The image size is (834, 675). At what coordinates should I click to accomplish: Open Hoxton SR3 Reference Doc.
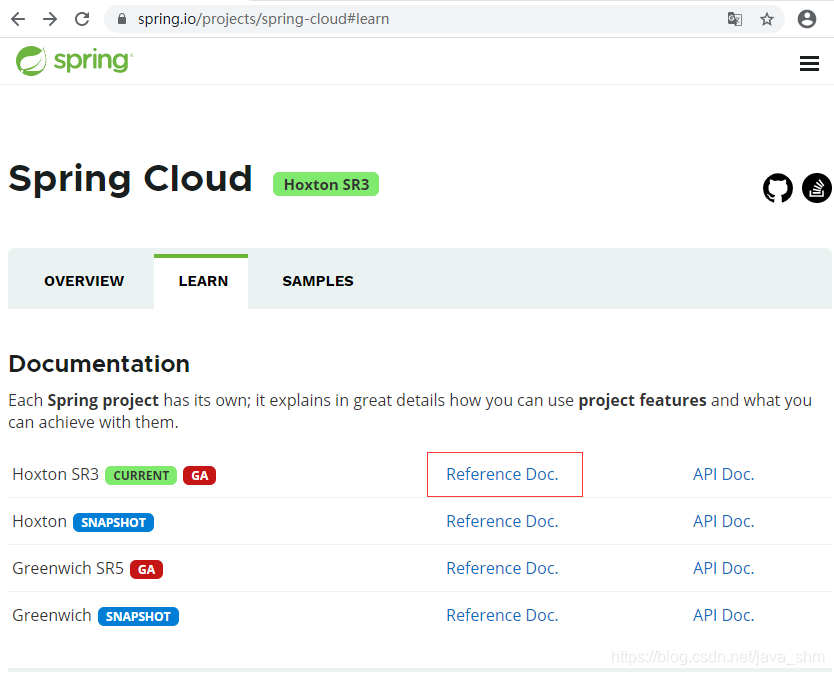point(502,474)
